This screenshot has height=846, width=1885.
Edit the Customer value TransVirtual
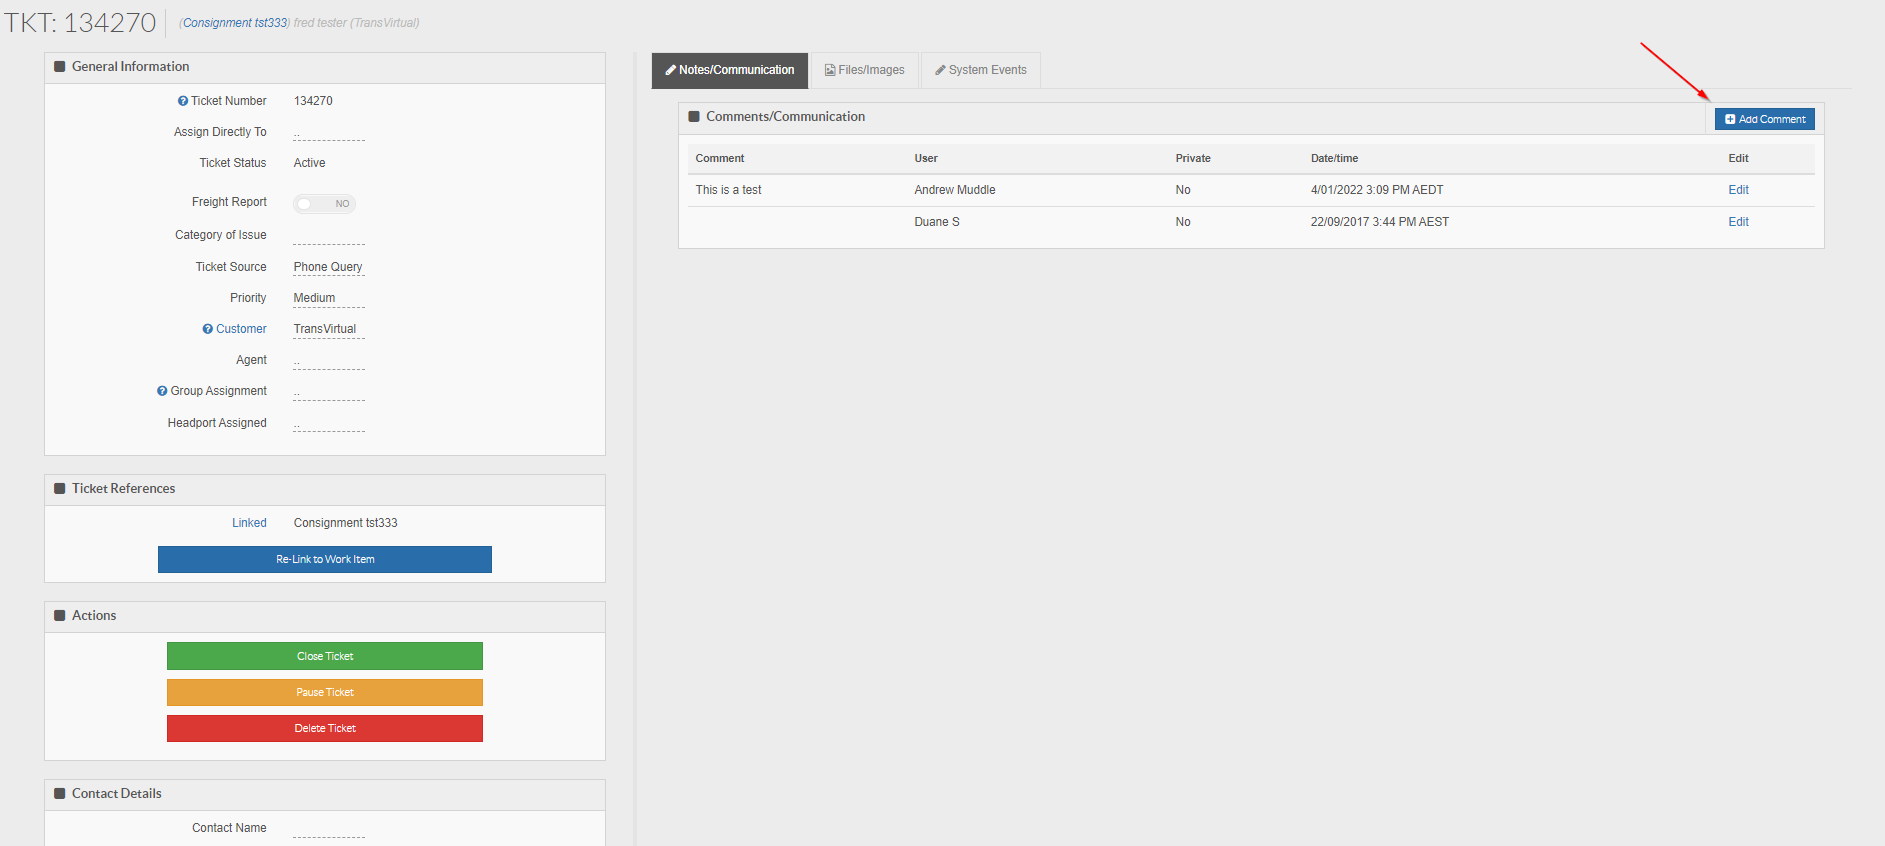tap(329, 329)
